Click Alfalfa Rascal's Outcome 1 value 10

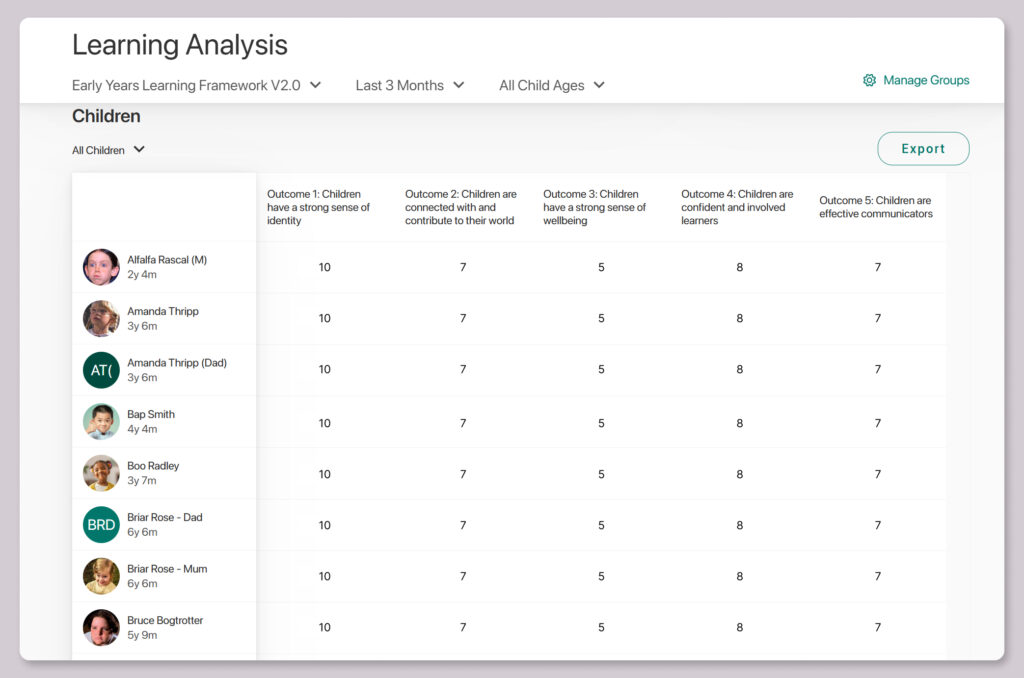tap(325, 267)
